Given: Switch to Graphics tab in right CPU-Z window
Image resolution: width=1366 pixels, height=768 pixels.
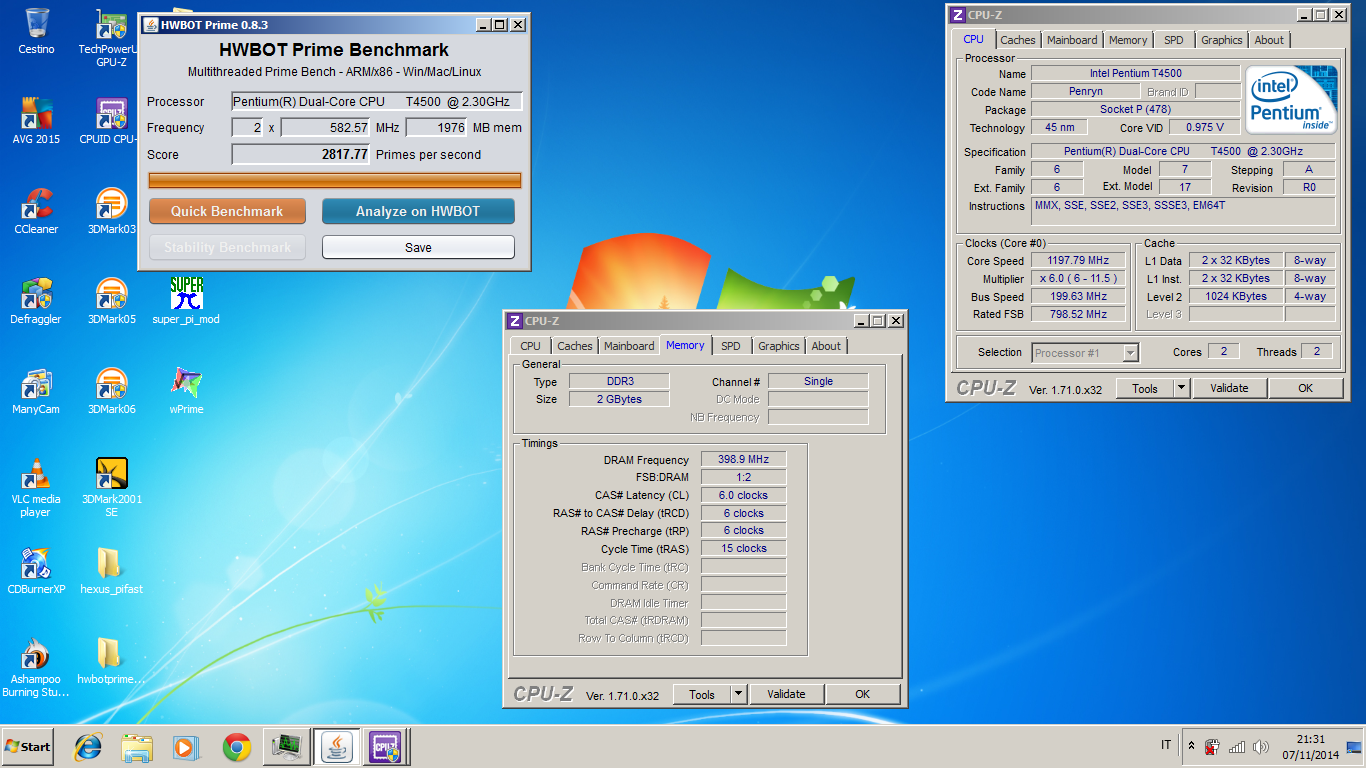Looking at the screenshot, I should 1222,40.
